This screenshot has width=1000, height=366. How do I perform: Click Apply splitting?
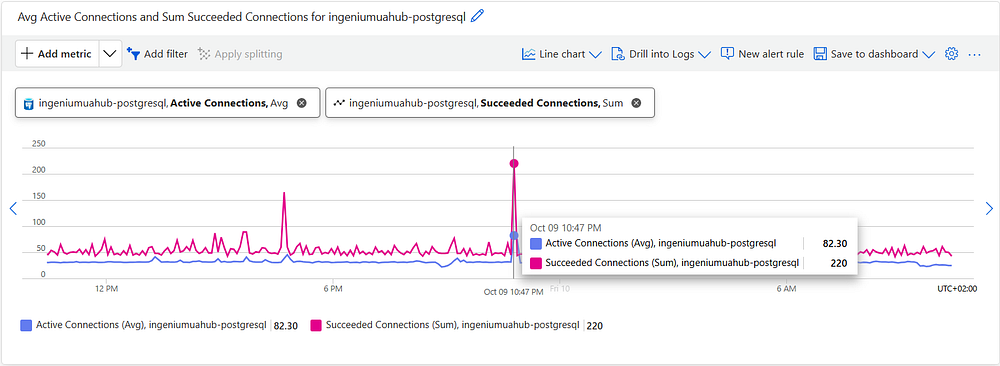[240, 54]
